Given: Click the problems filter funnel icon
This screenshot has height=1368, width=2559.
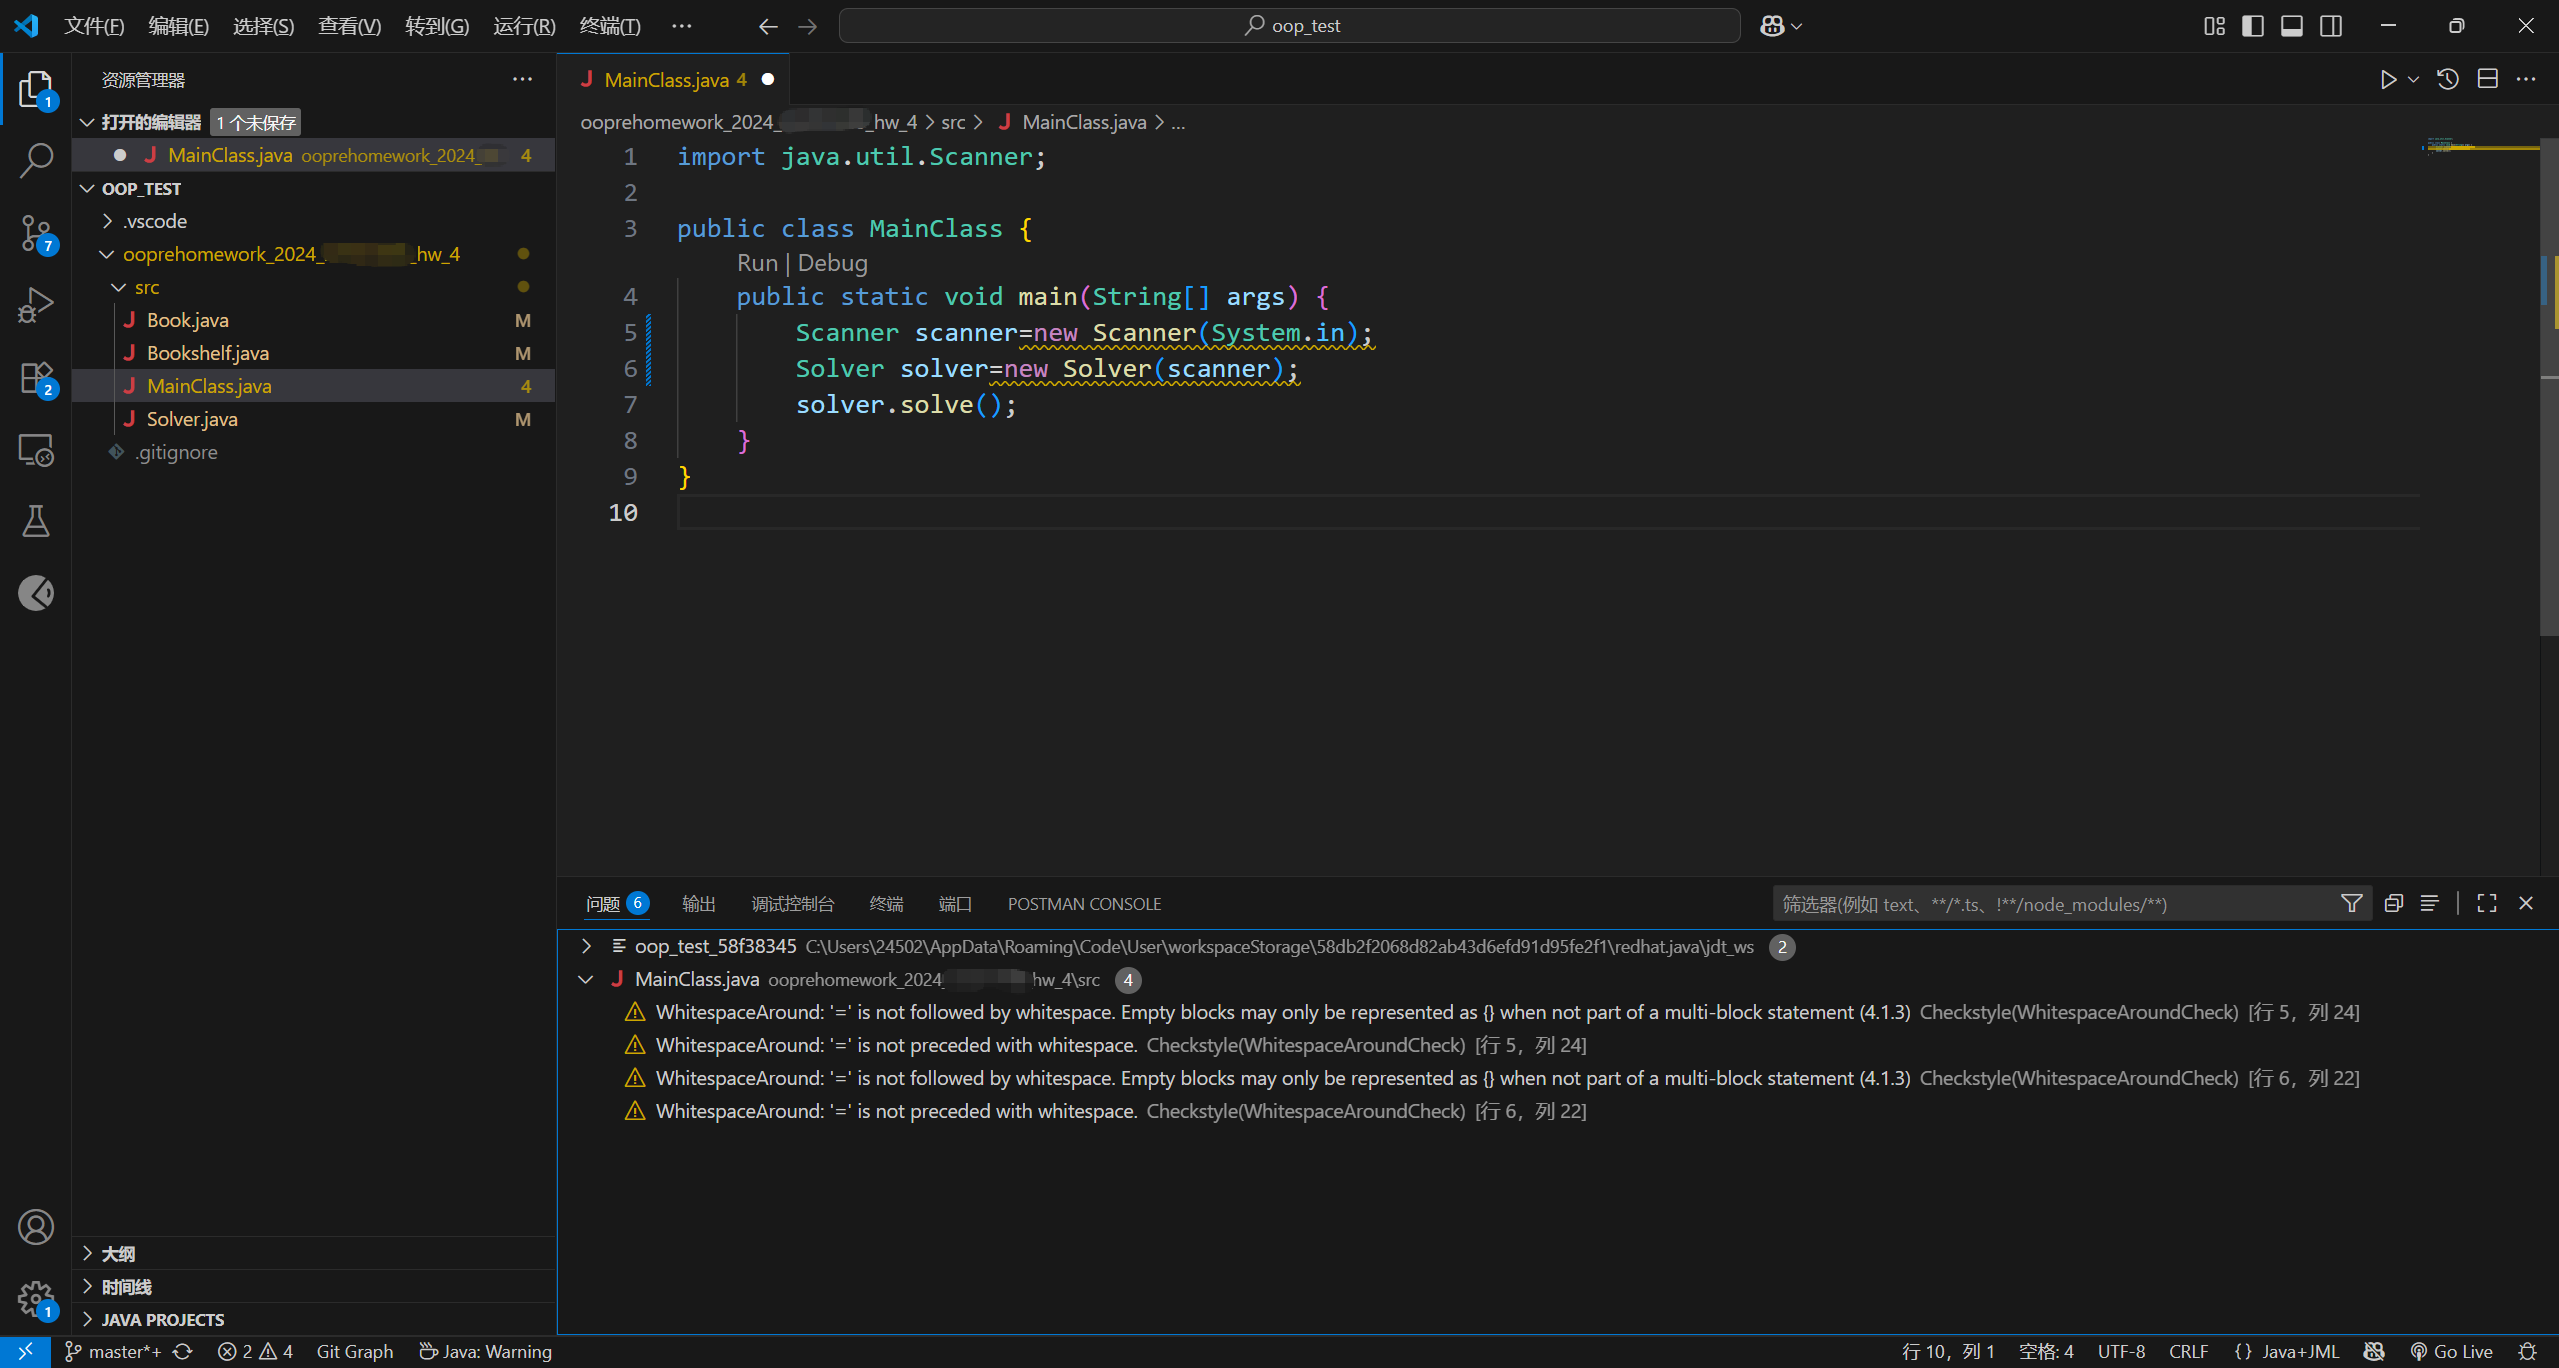Looking at the screenshot, I should click(2351, 904).
